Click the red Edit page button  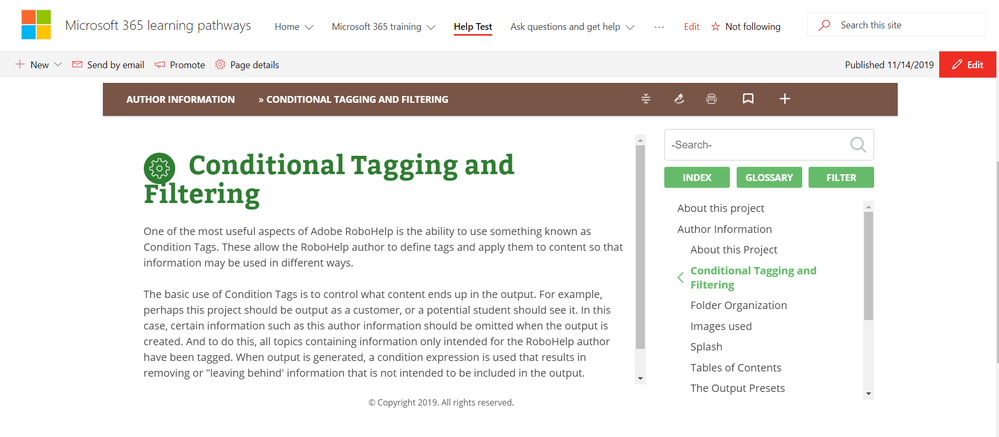[x=968, y=64]
